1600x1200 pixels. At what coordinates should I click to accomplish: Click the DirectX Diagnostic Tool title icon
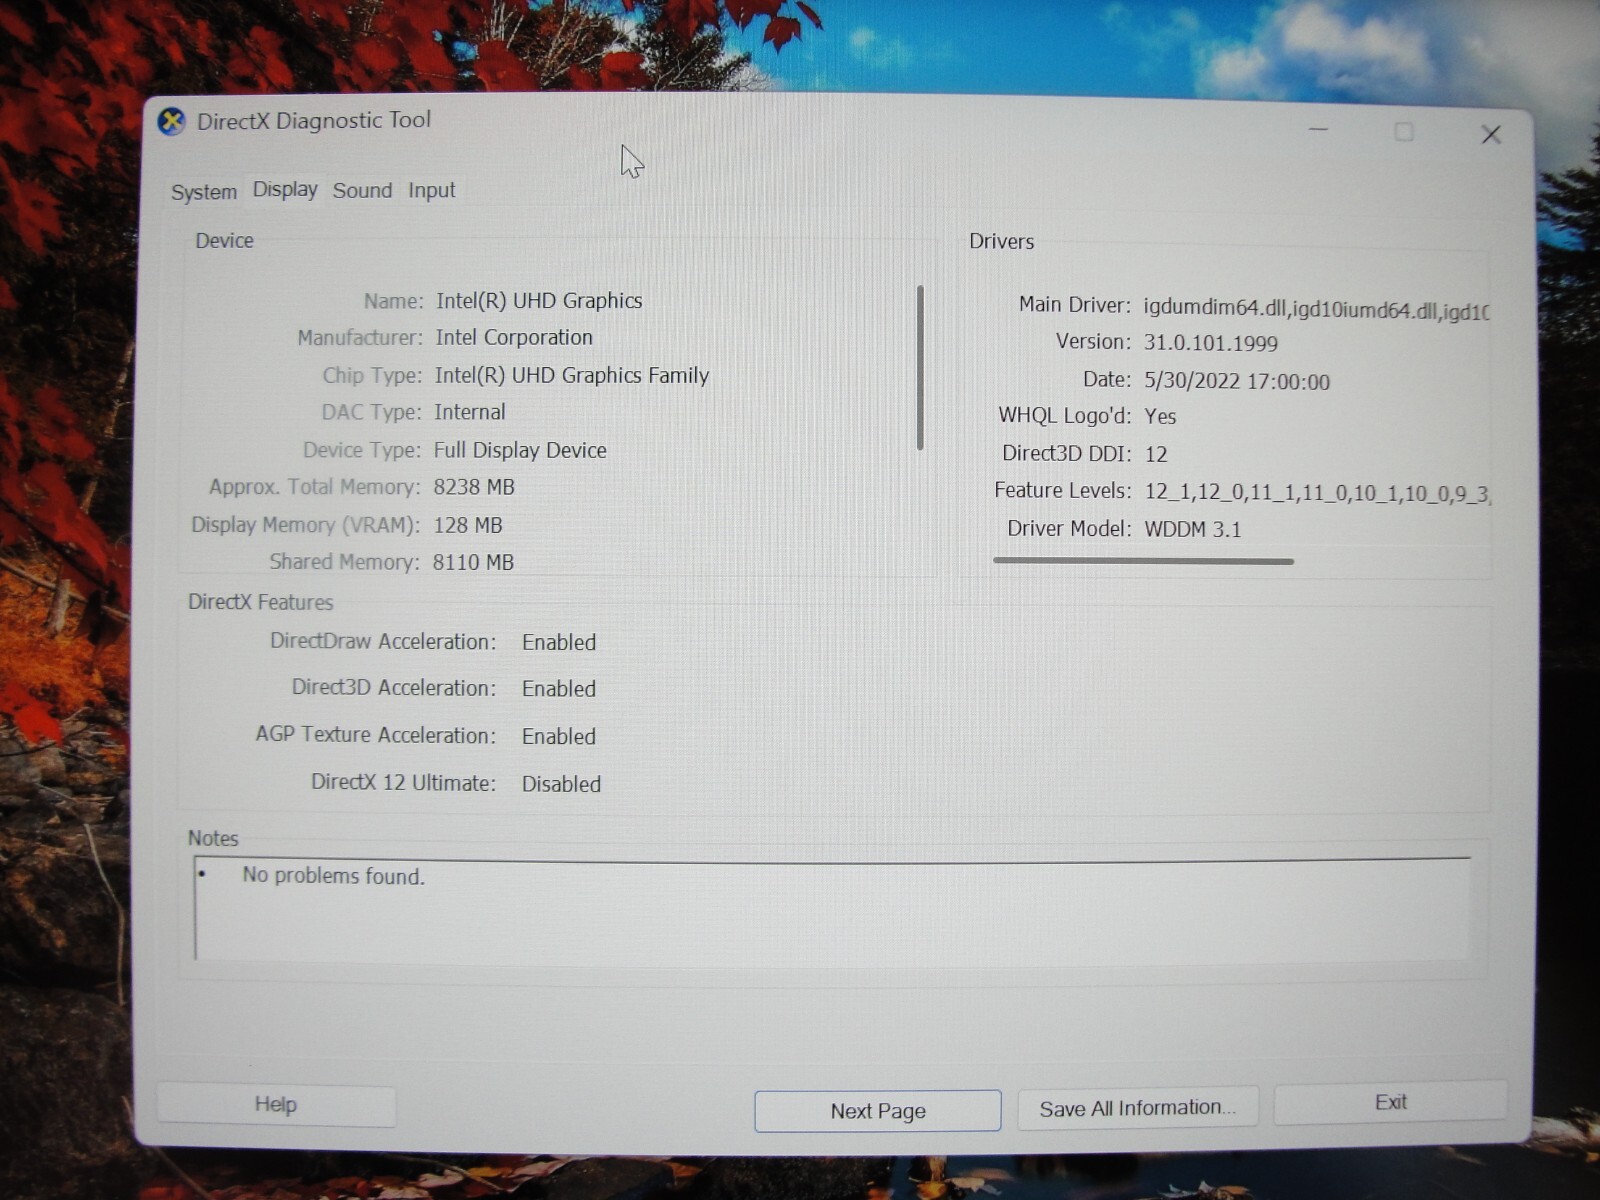(172, 122)
